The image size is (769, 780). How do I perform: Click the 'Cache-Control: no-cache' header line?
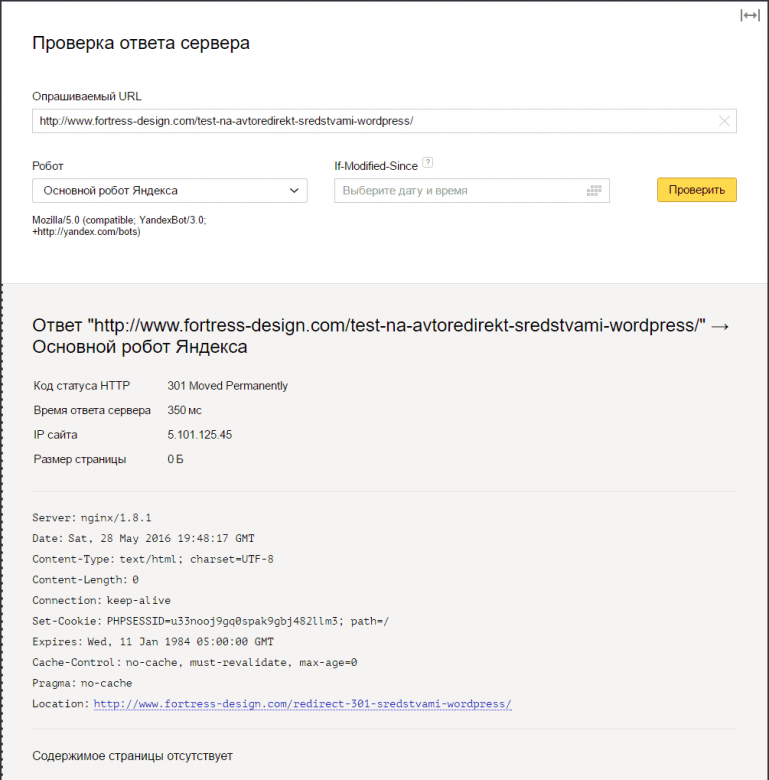point(194,663)
